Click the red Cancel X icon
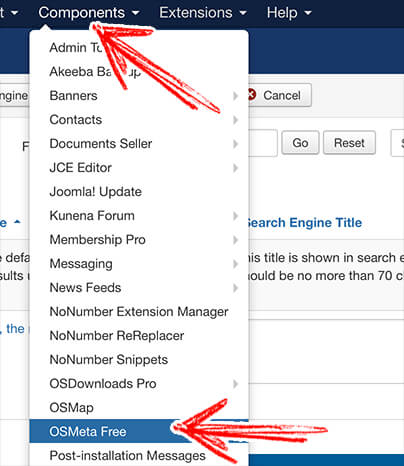404x466 pixels. (x=252, y=95)
